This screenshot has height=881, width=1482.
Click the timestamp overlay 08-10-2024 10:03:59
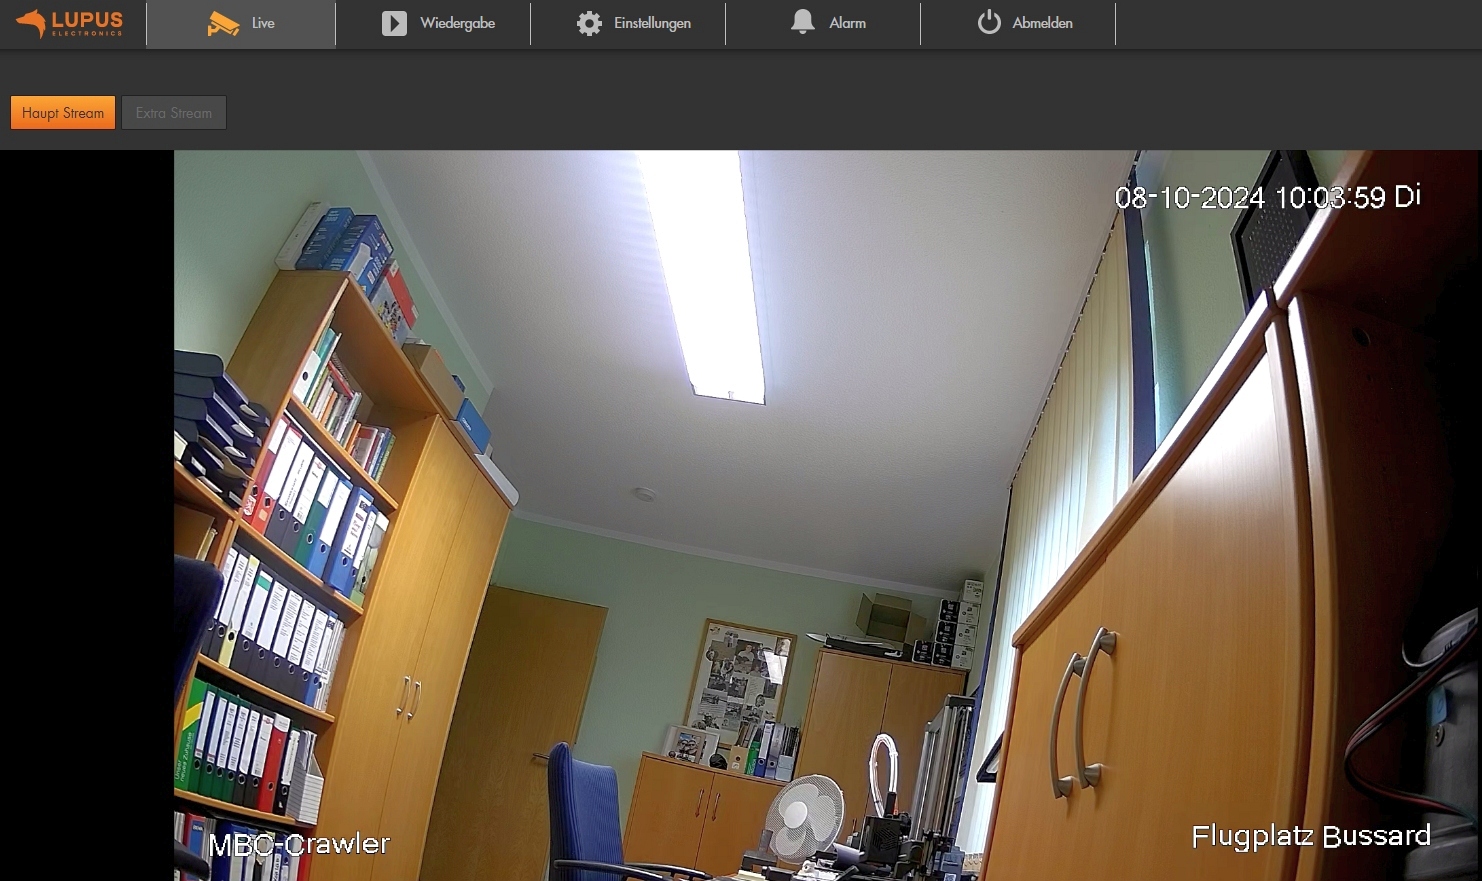click(x=1268, y=197)
